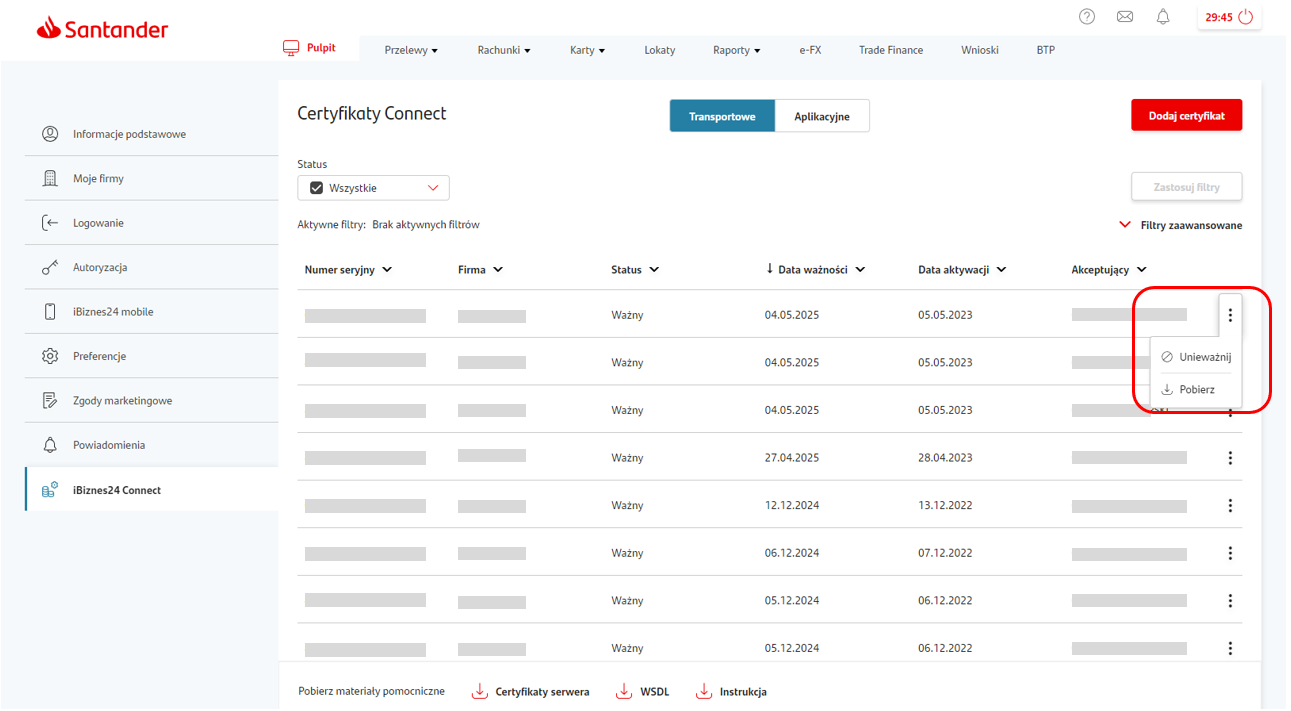Click download icon beside Certyfikaty serwera
Image resolution: width=1291 pixels, height=711 pixels.
pos(480,691)
